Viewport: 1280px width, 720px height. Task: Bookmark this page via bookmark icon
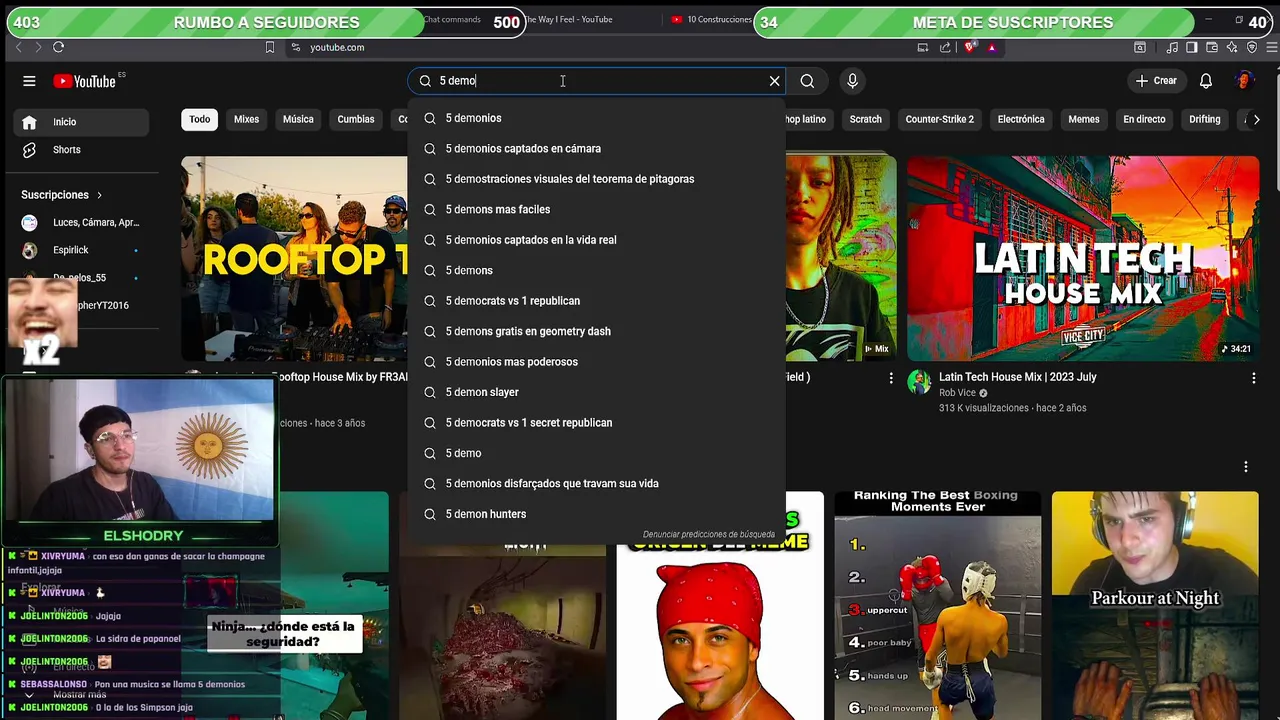pyautogui.click(x=270, y=47)
